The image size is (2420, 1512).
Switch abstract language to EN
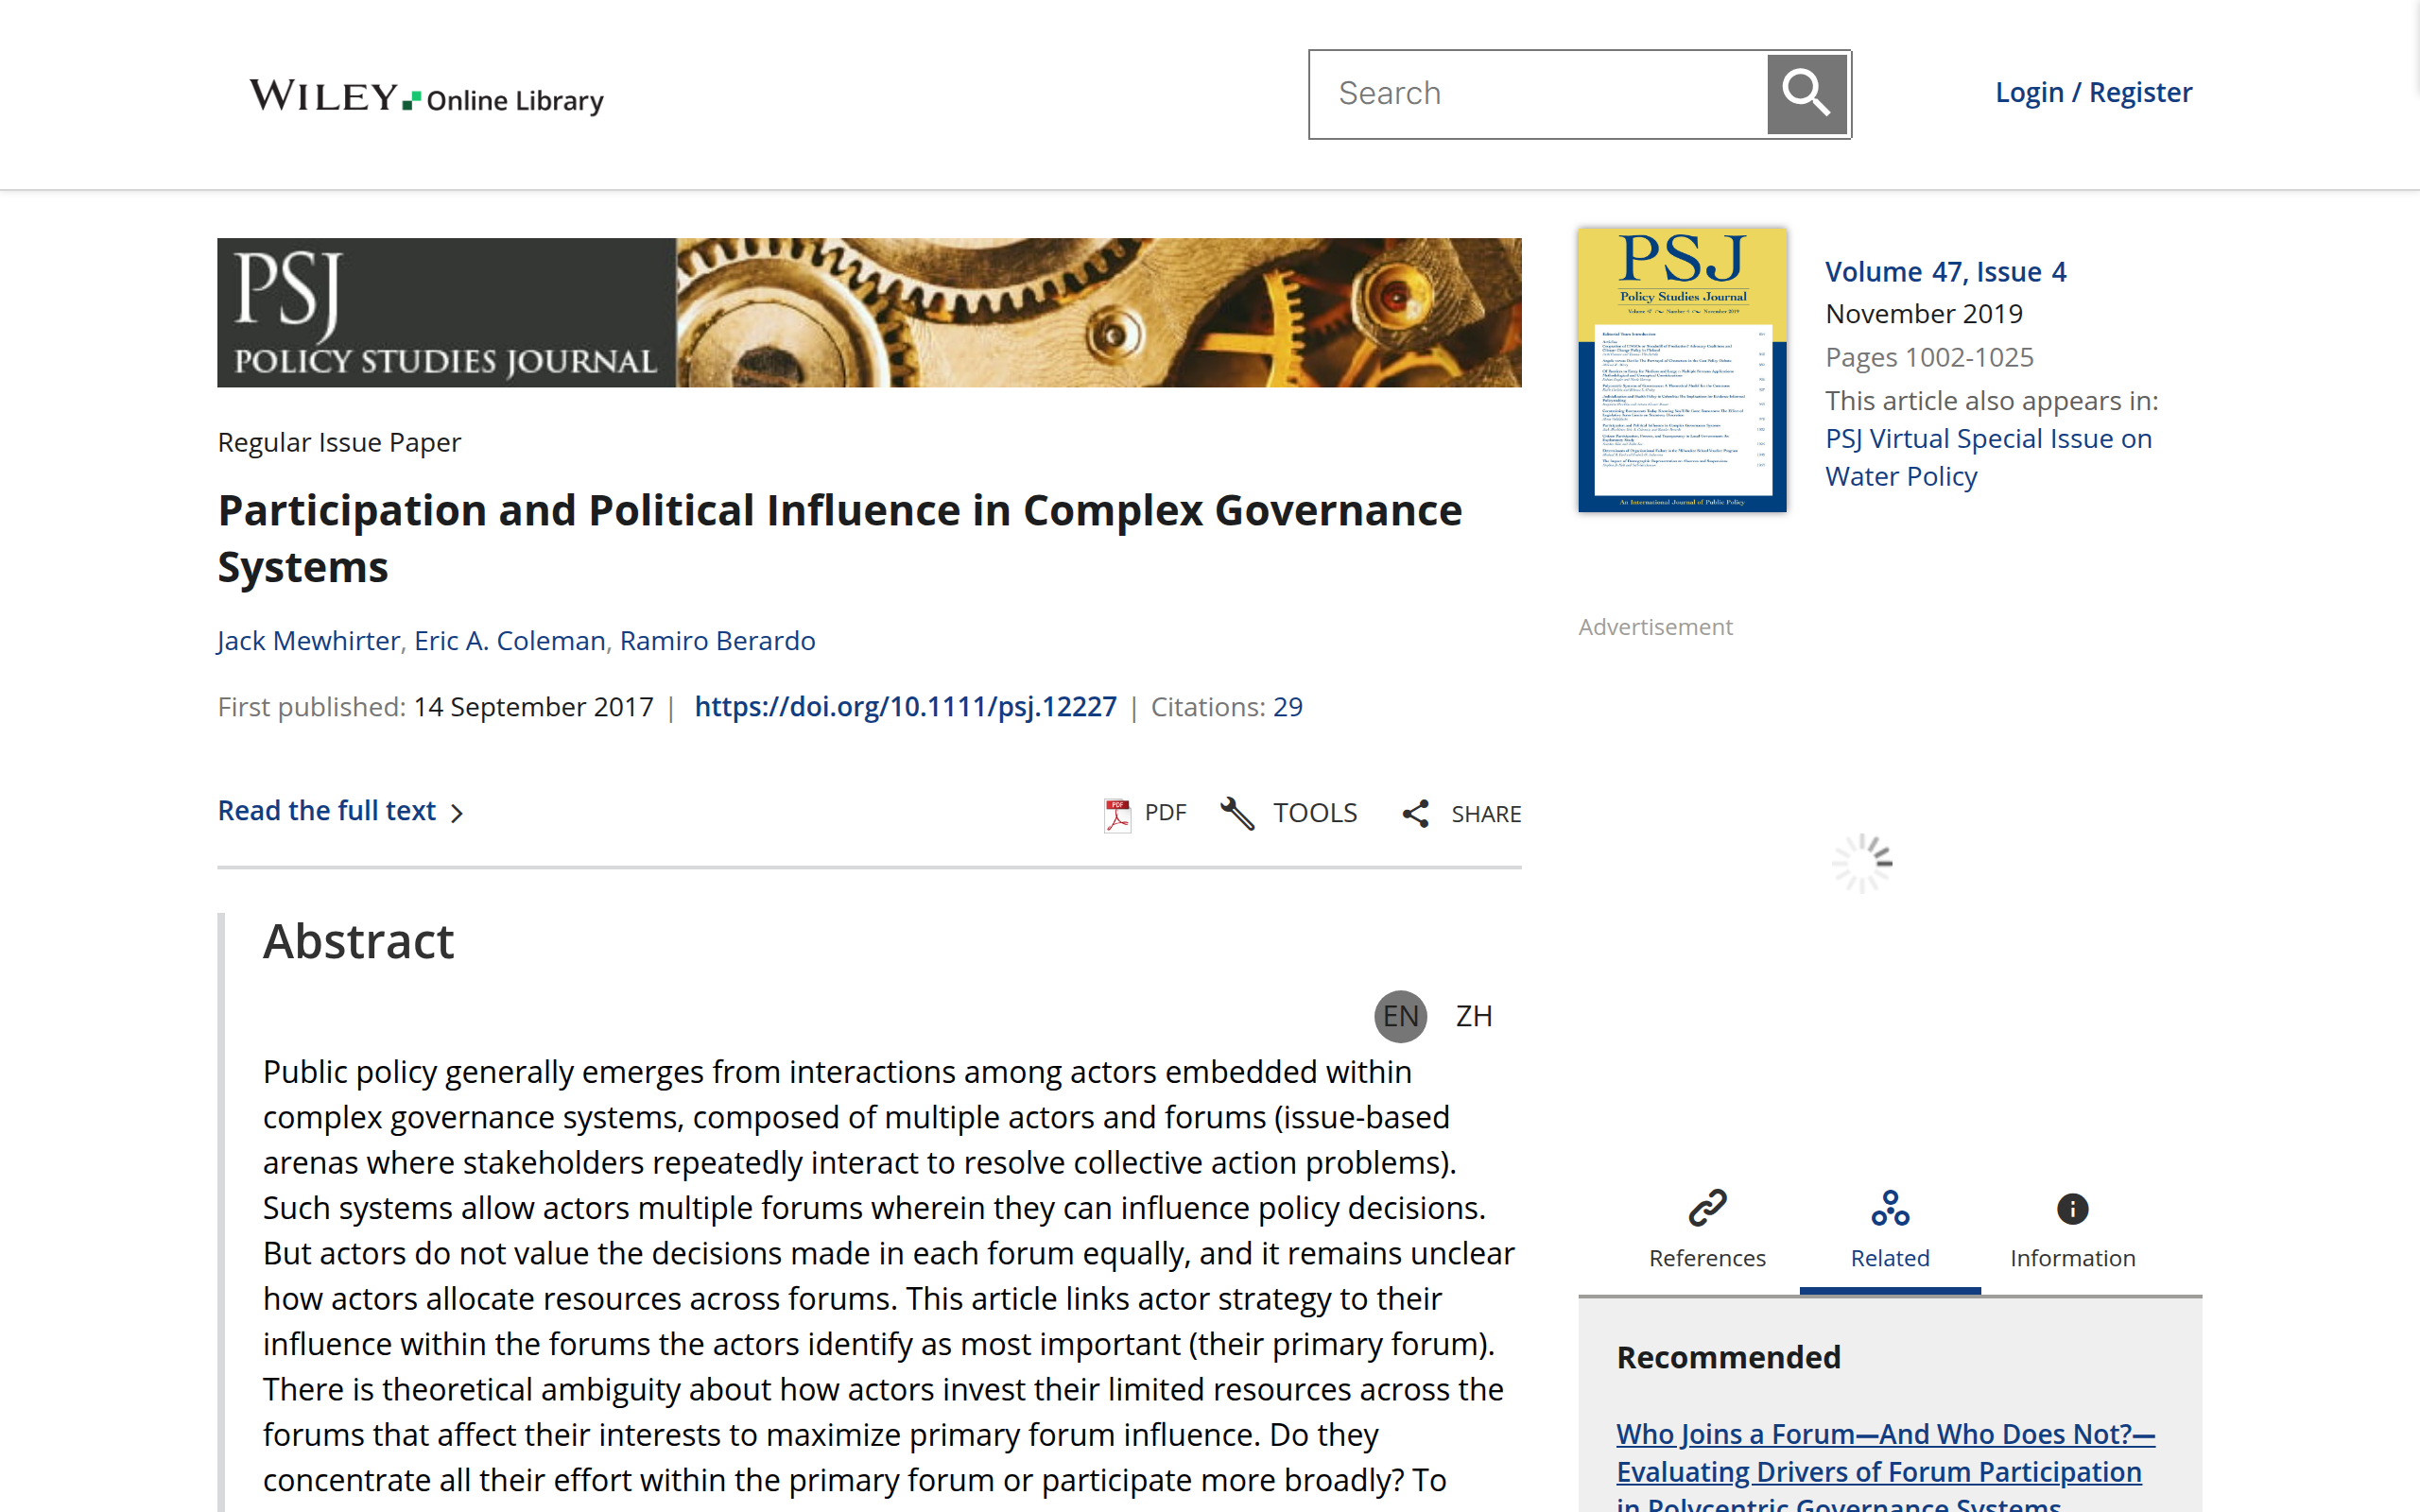(1400, 1016)
